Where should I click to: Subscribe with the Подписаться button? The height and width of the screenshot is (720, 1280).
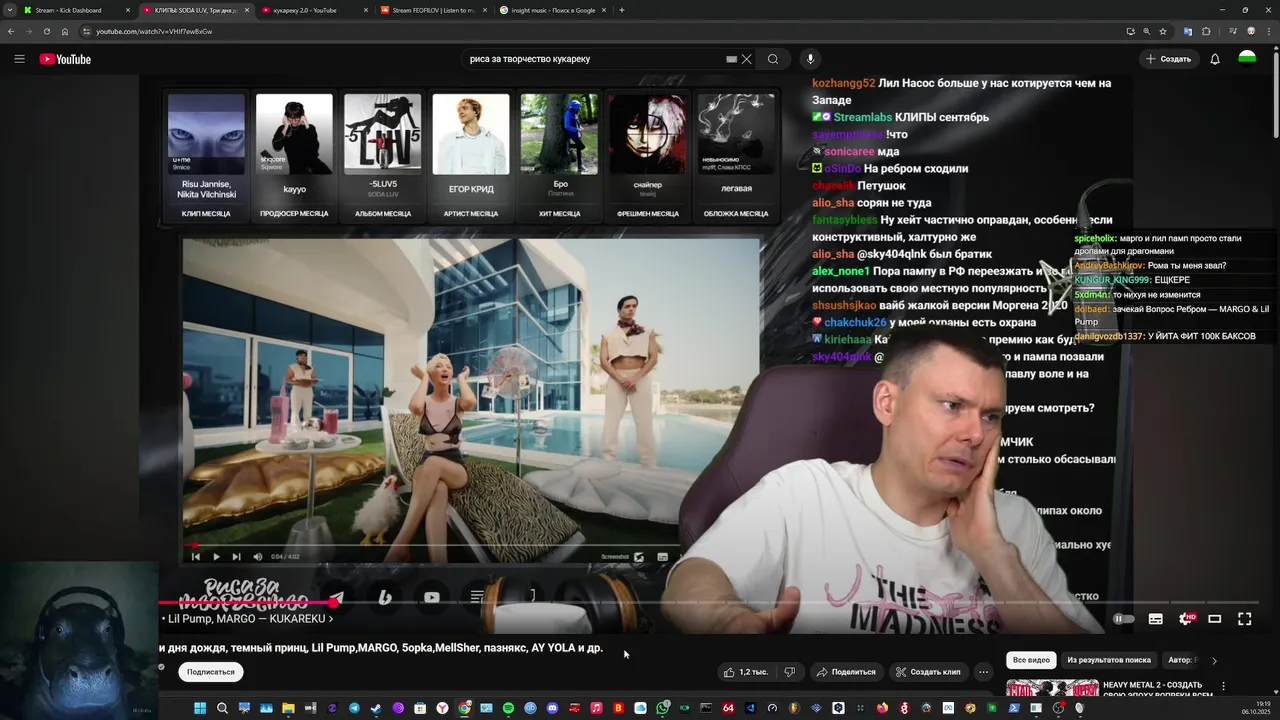(x=211, y=672)
